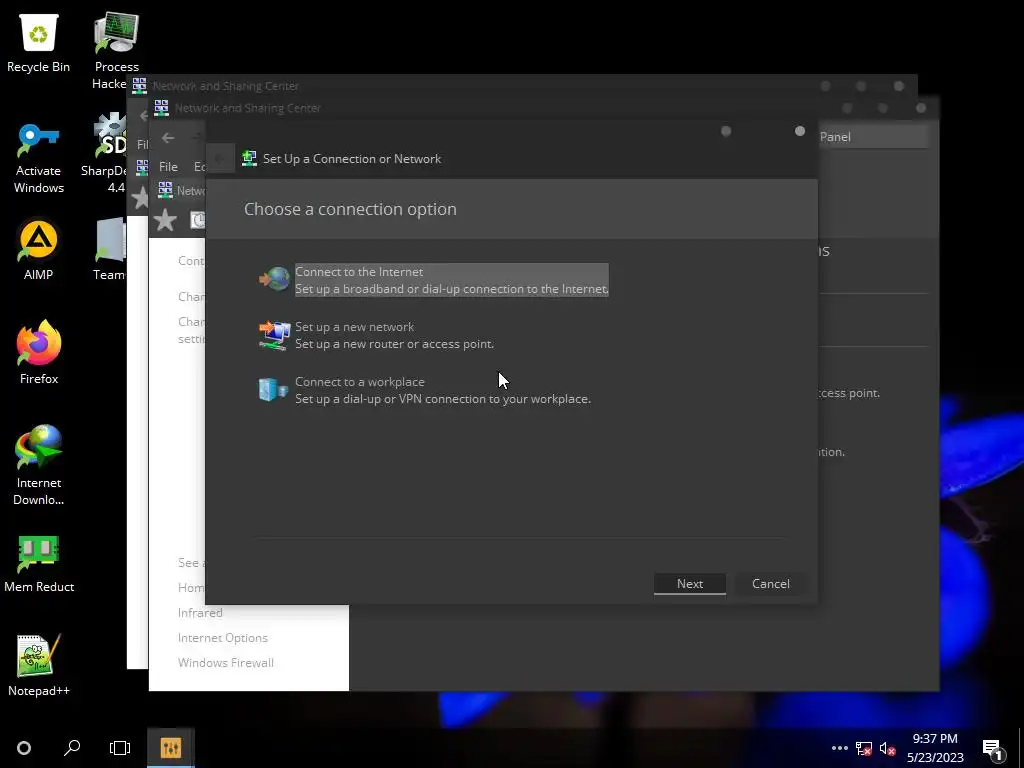The height and width of the screenshot is (768, 1024).
Task: Select Connect to a workplace option
Action: (x=443, y=390)
